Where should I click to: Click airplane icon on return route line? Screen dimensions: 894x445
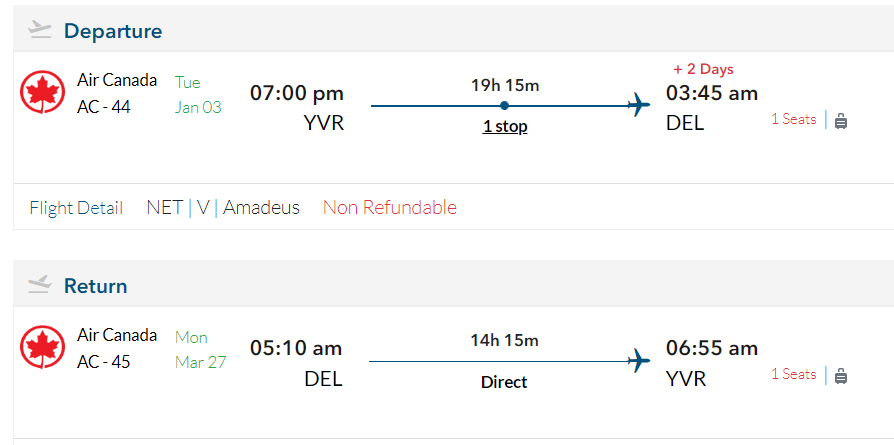tap(639, 360)
